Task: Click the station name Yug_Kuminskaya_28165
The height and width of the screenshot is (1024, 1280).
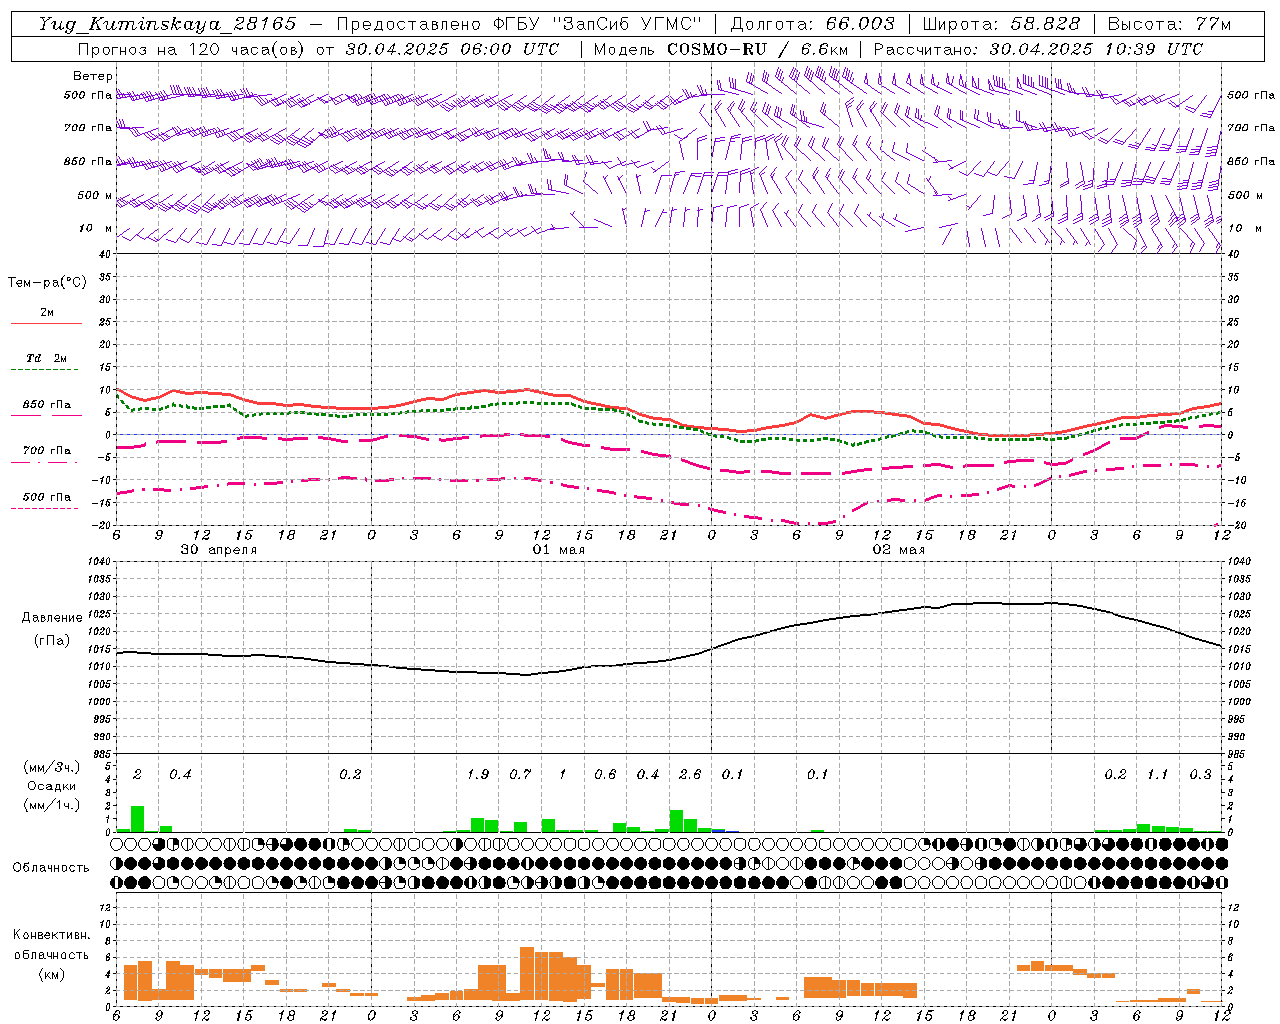Action: pos(167,24)
